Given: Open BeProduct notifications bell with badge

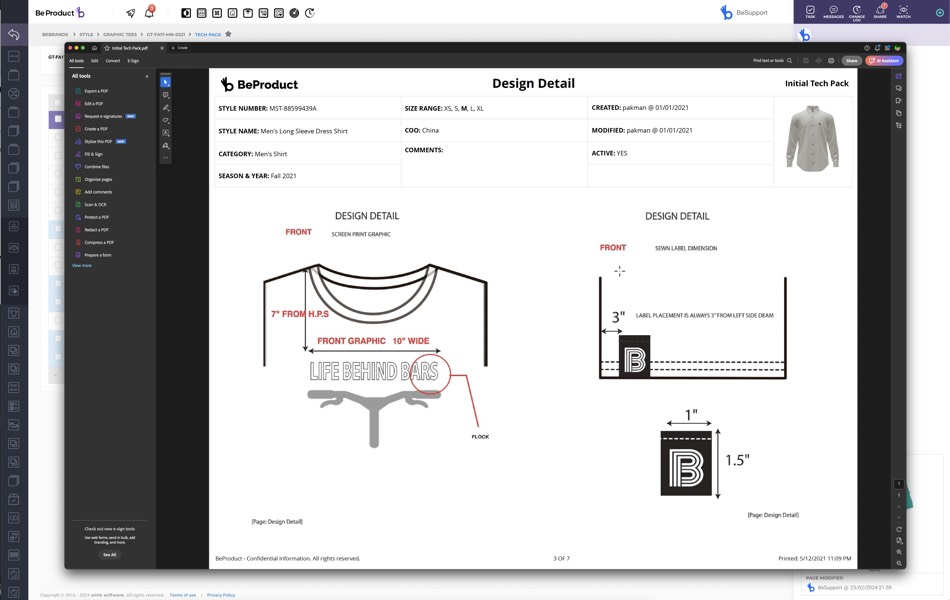Looking at the screenshot, I should (149, 12).
